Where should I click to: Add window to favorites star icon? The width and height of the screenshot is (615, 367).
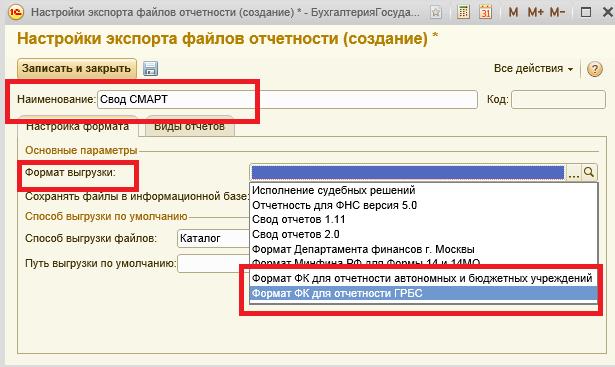tap(436, 13)
